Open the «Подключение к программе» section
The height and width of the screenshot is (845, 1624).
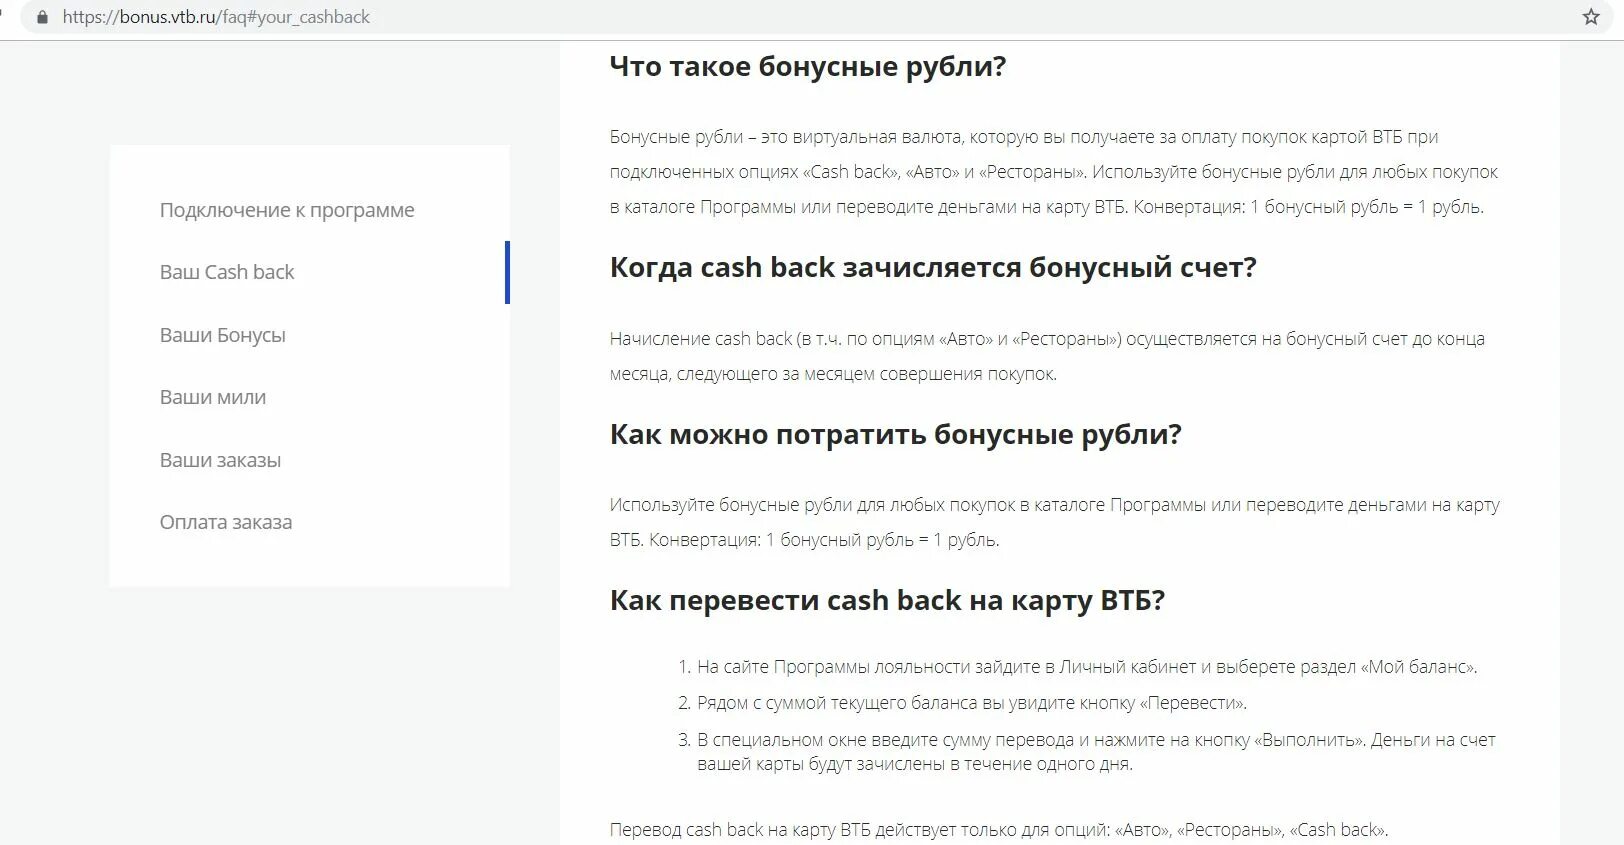(x=287, y=210)
